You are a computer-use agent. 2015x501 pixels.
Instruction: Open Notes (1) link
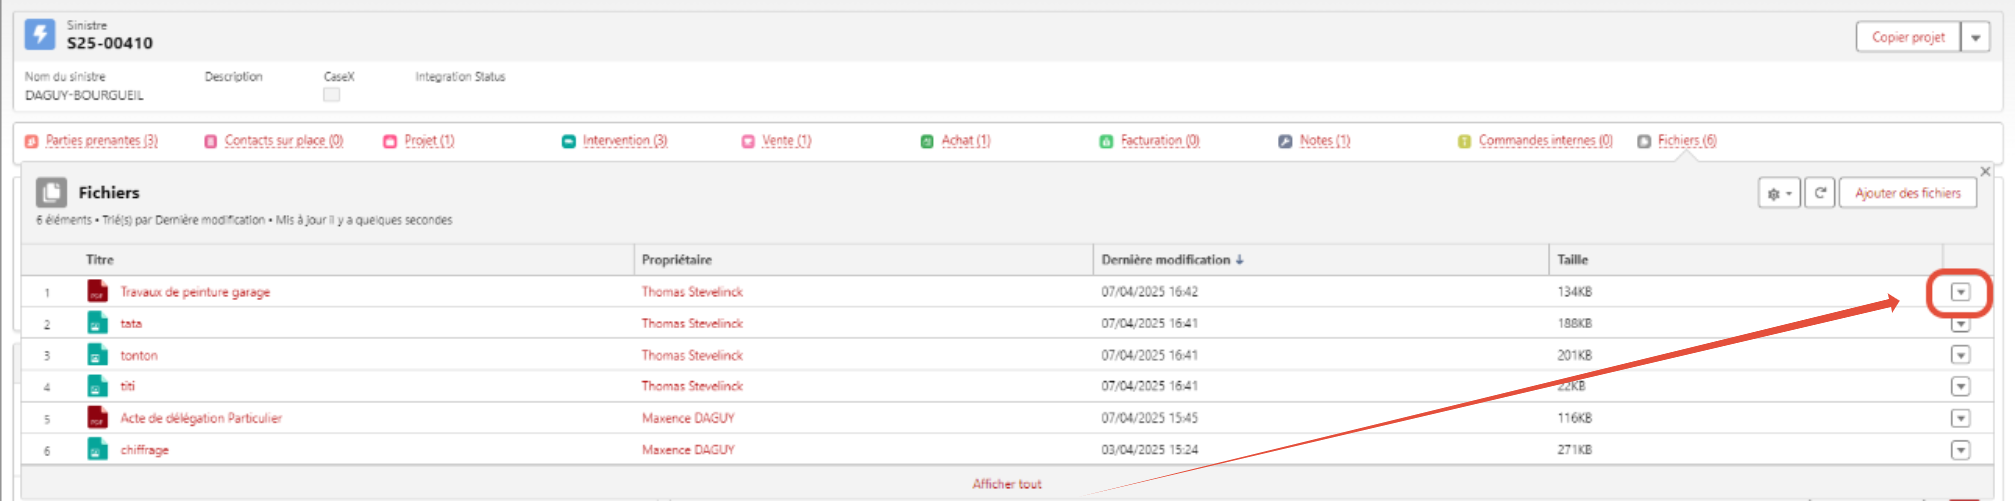click(1325, 141)
